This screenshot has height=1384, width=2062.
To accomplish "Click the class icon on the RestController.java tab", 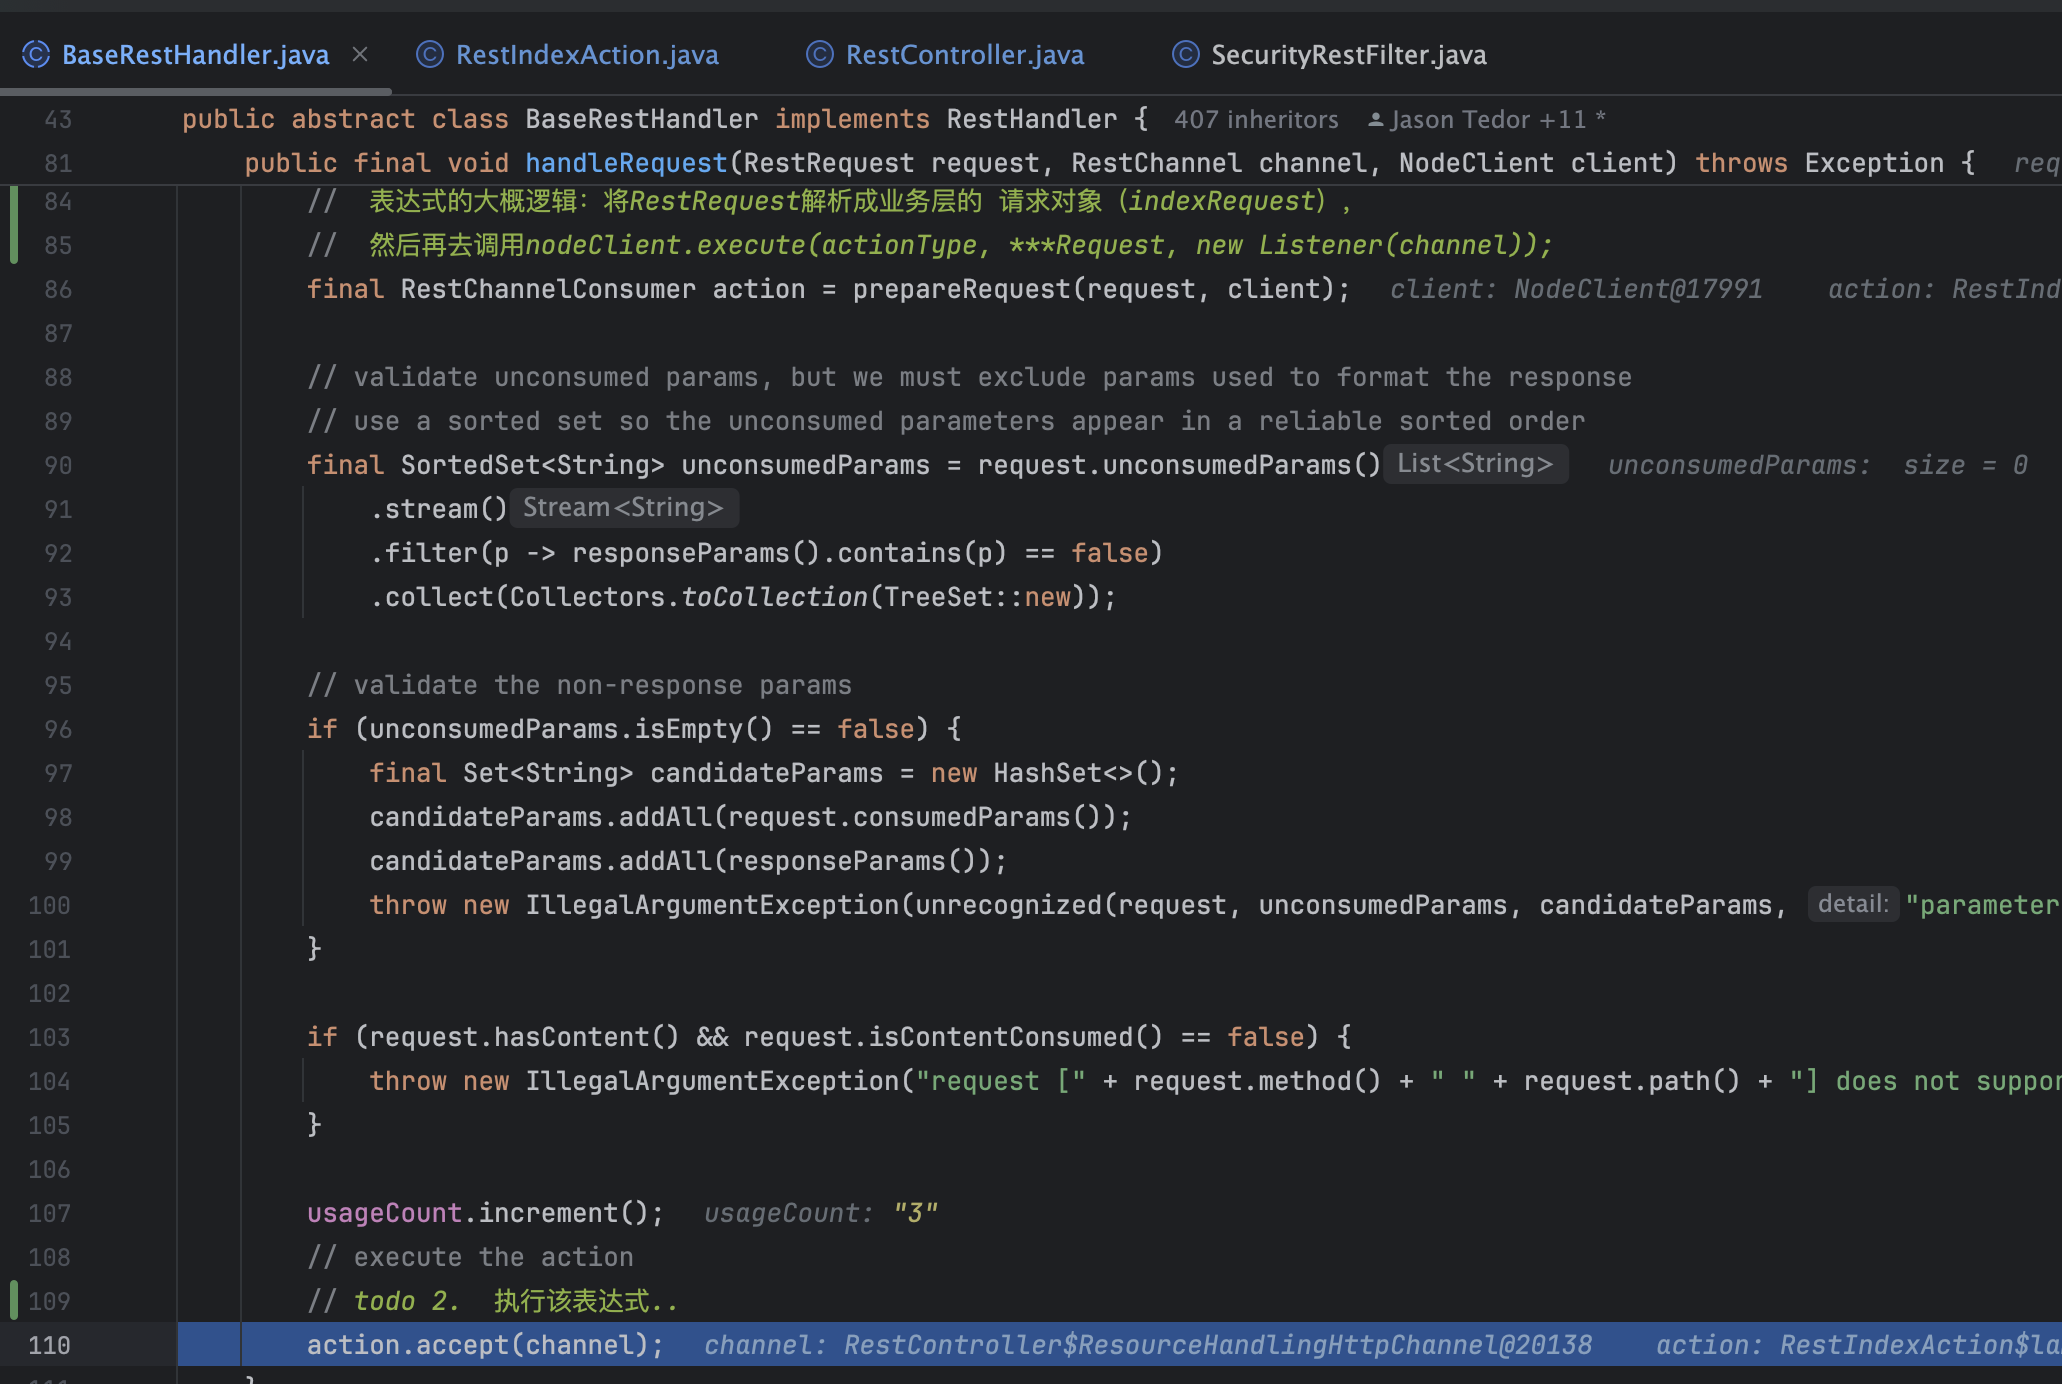I will [x=820, y=55].
